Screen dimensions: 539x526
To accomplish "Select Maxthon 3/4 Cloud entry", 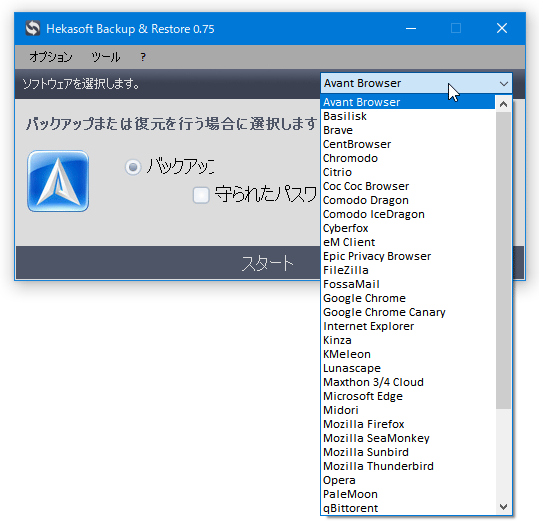I will [x=408, y=382].
